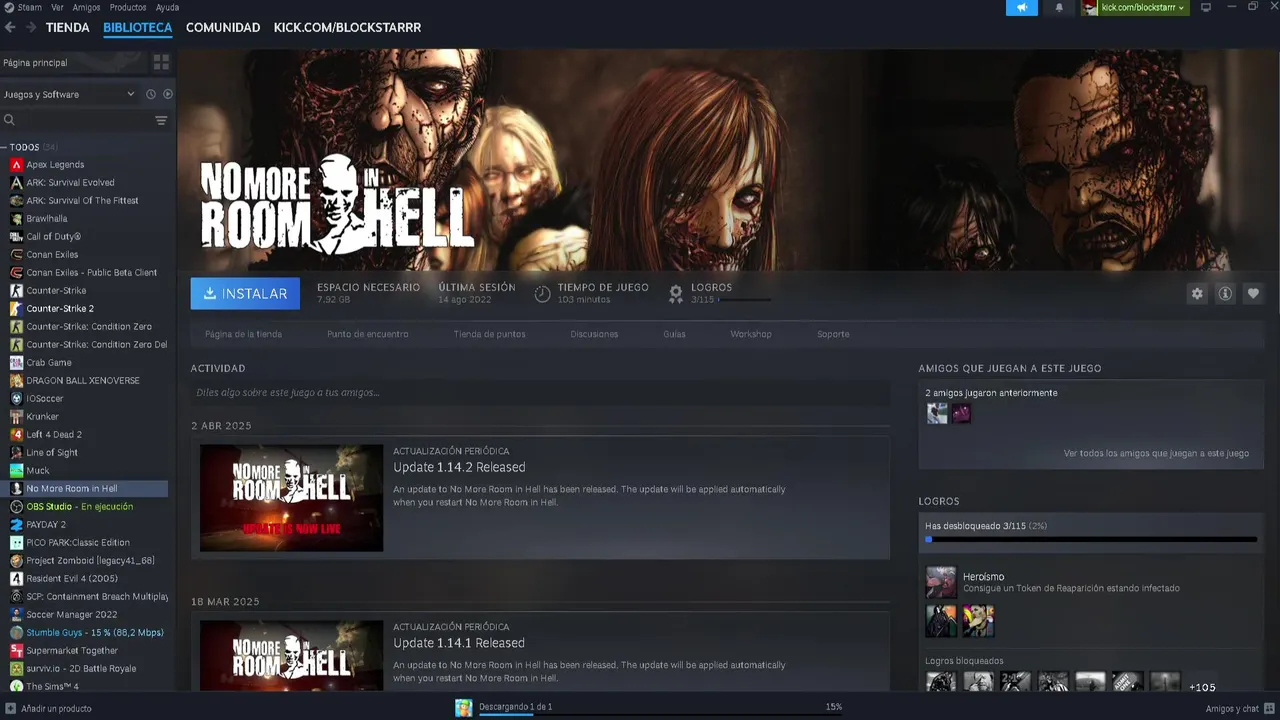Go to the TIENDA tab
Viewport: 1280px width, 720px height.
coord(68,27)
